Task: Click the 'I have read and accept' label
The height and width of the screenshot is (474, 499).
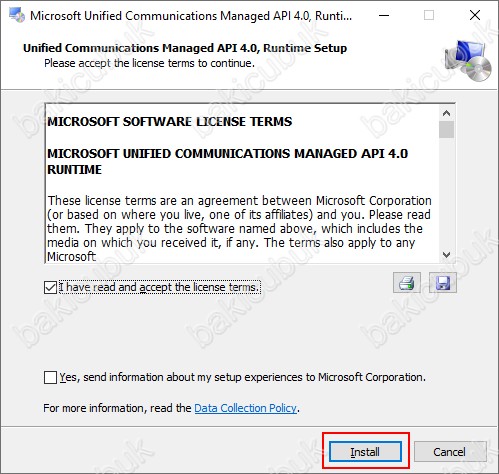Action: tap(159, 287)
